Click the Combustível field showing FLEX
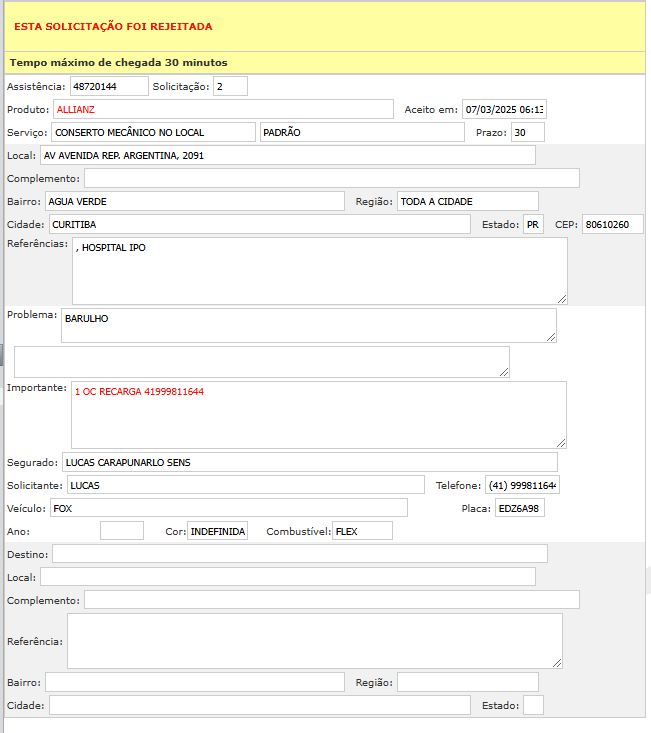 pos(362,531)
